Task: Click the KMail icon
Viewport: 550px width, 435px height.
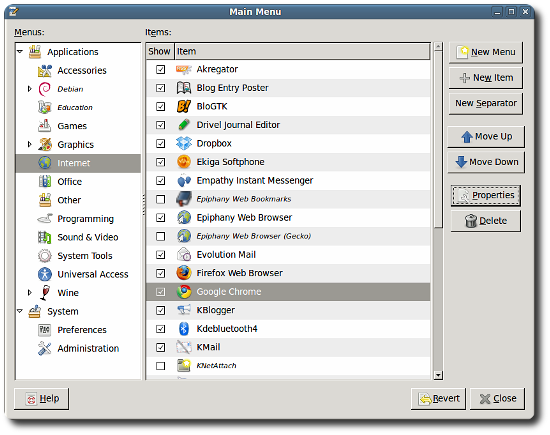Action: tap(184, 347)
